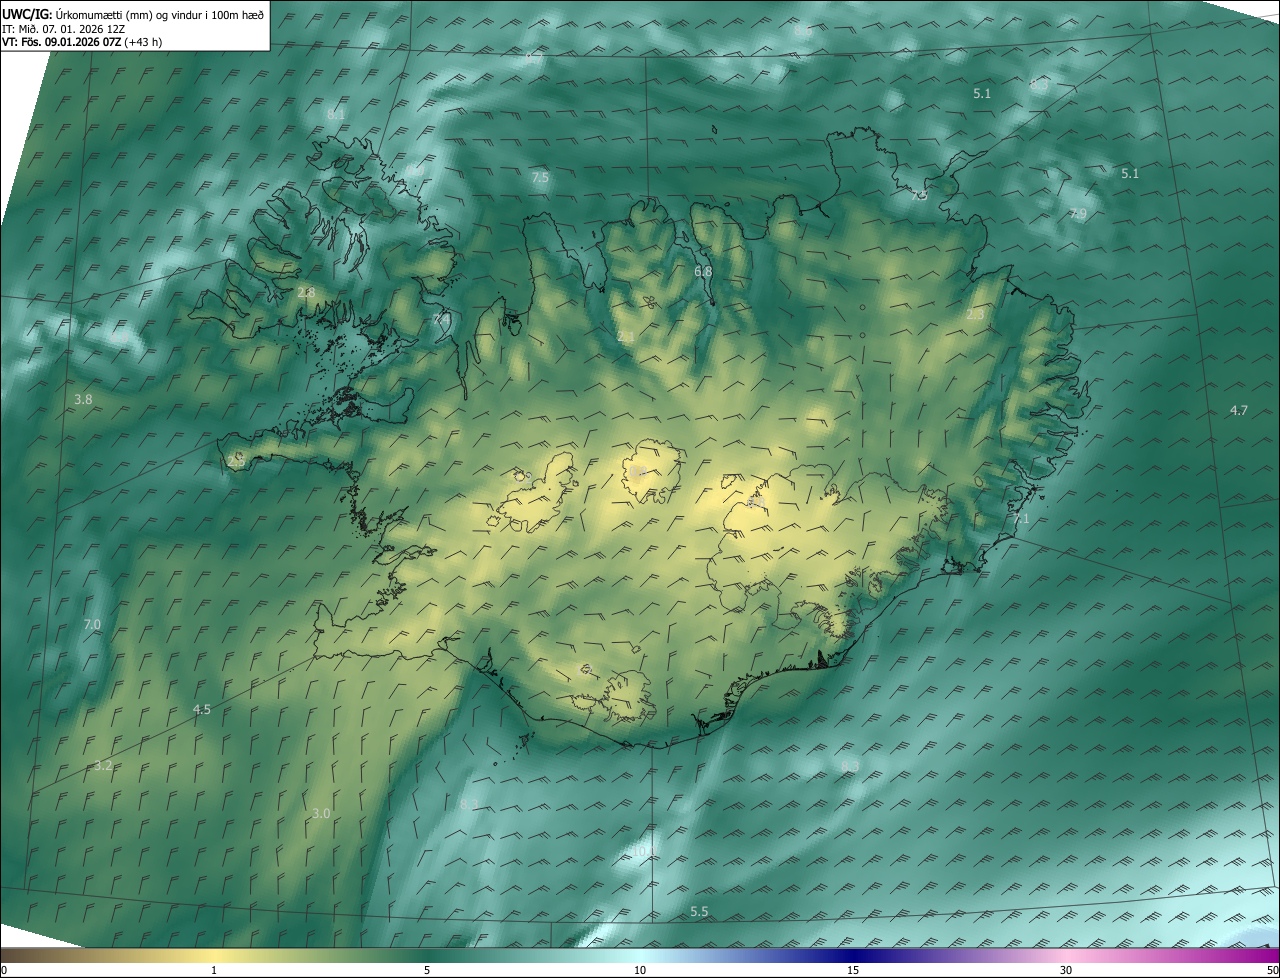Click the map value label 8.1
This screenshot has height=978, width=1280.
tap(336, 115)
